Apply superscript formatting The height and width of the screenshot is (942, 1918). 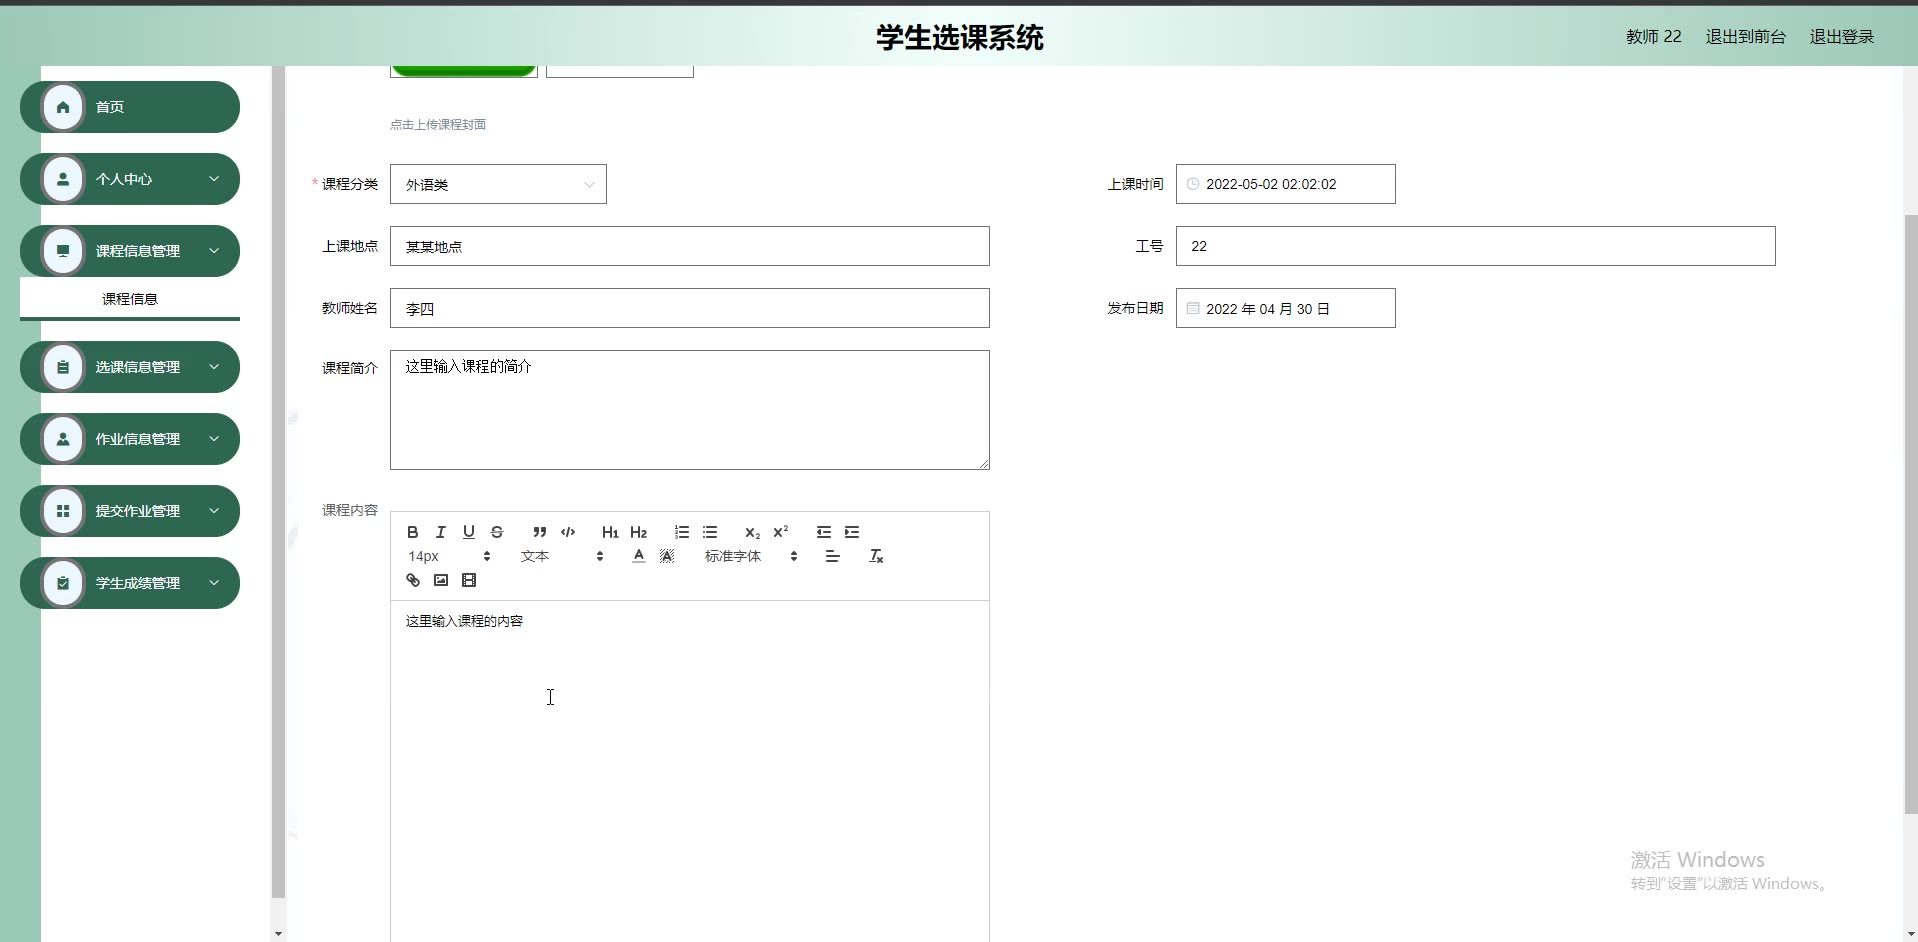781,532
